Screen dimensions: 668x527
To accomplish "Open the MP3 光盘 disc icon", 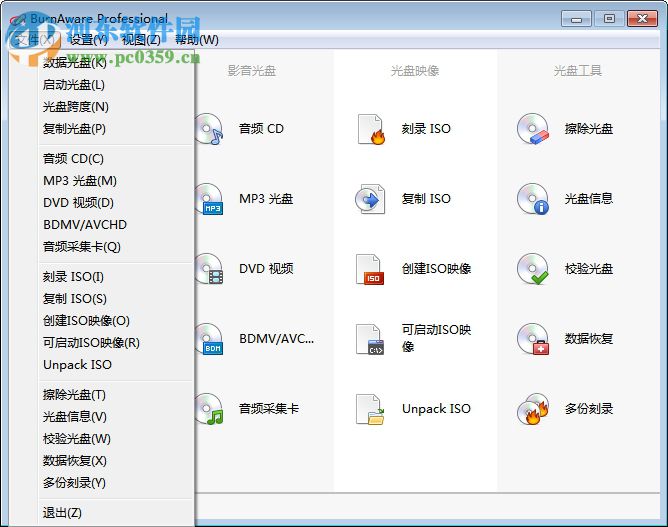I will click(x=209, y=199).
